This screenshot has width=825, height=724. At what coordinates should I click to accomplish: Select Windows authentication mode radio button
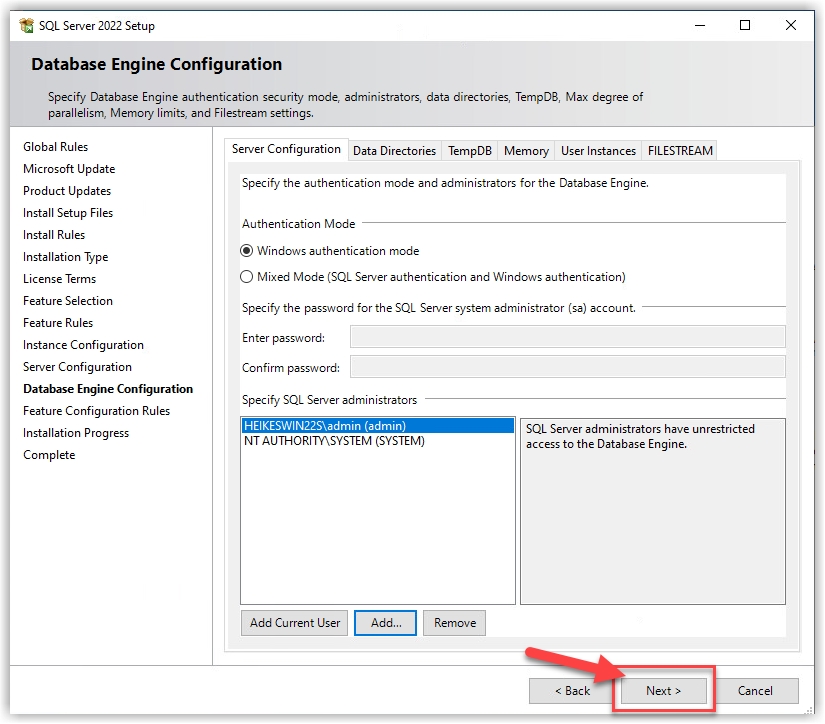(x=248, y=251)
